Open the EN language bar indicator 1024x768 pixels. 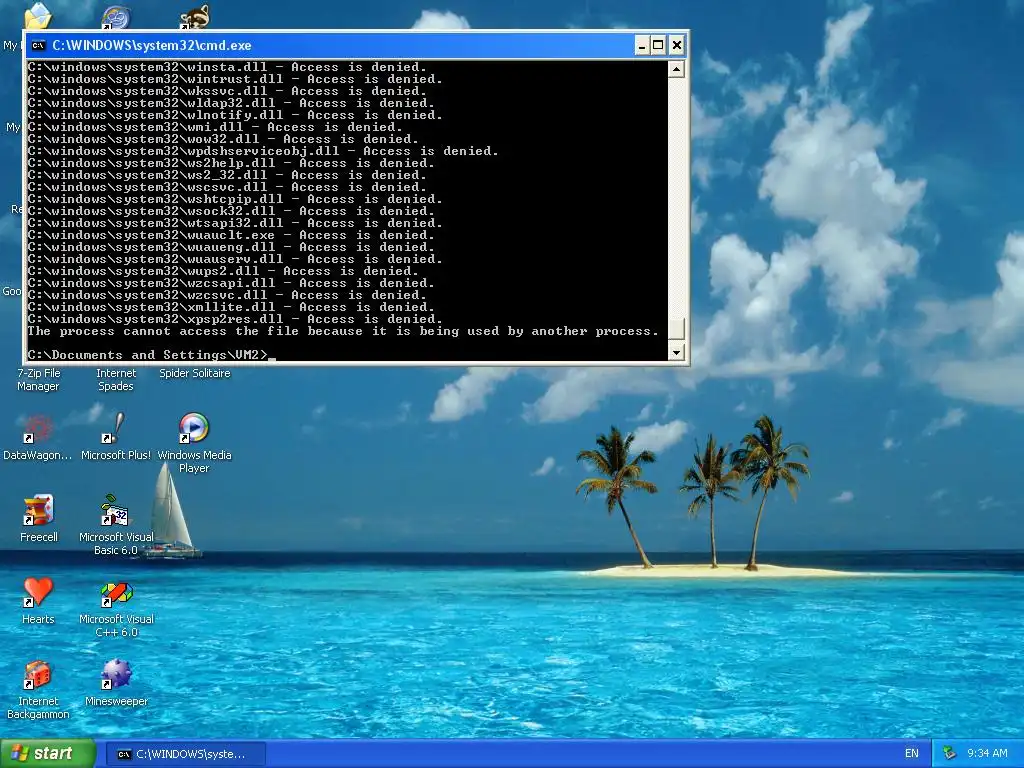(x=912, y=753)
